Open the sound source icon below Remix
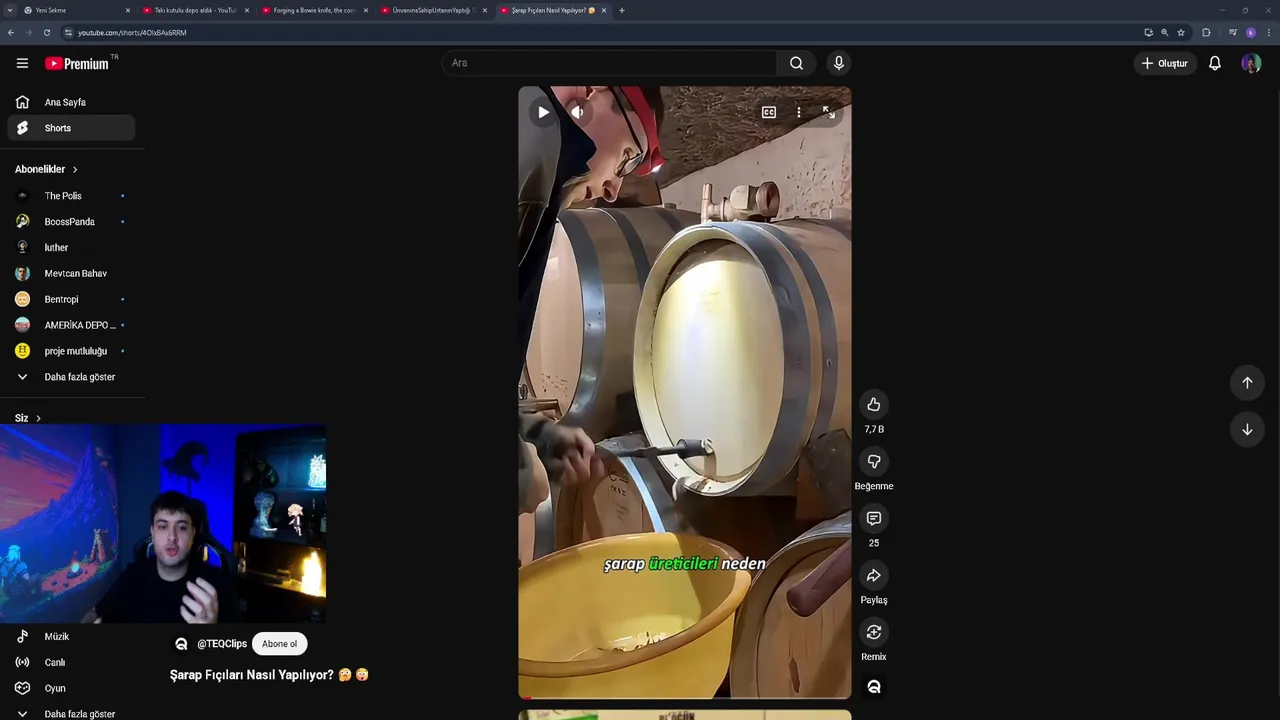Viewport: 1280px width, 720px height. click(x=874, y=687)
